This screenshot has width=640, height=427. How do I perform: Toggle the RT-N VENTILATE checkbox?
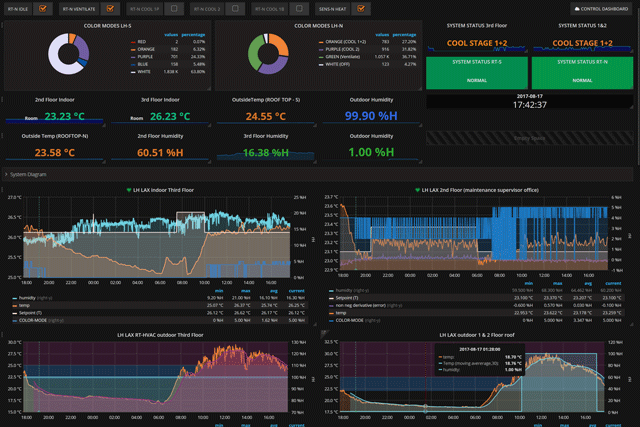click(111, 9)
